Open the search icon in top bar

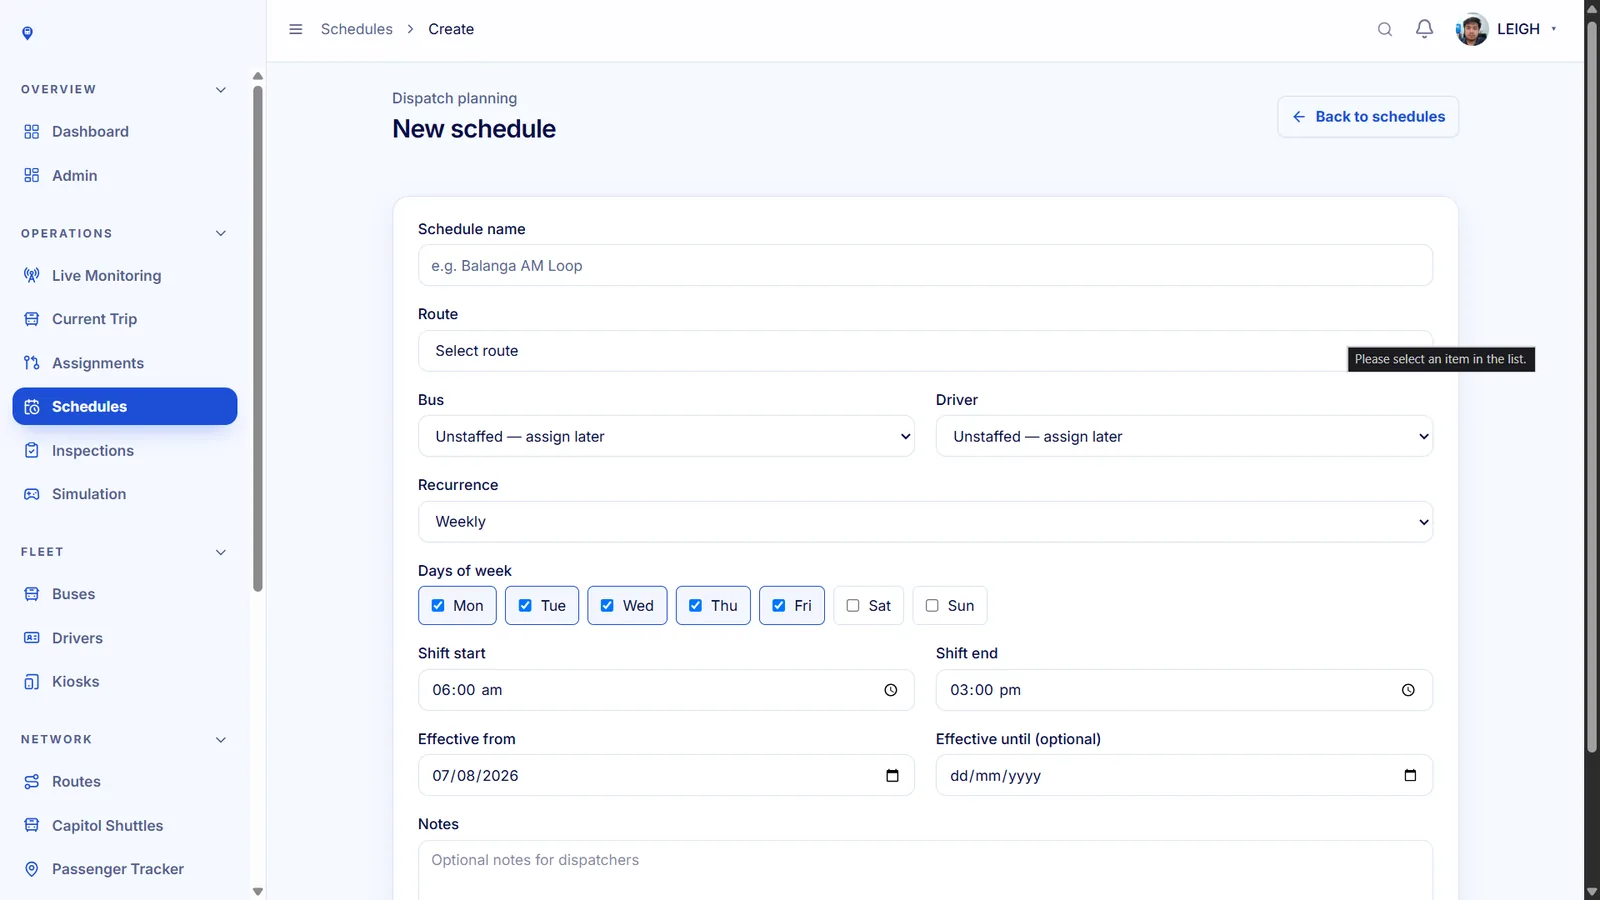pyautogui.click(x=1385, y=29)
